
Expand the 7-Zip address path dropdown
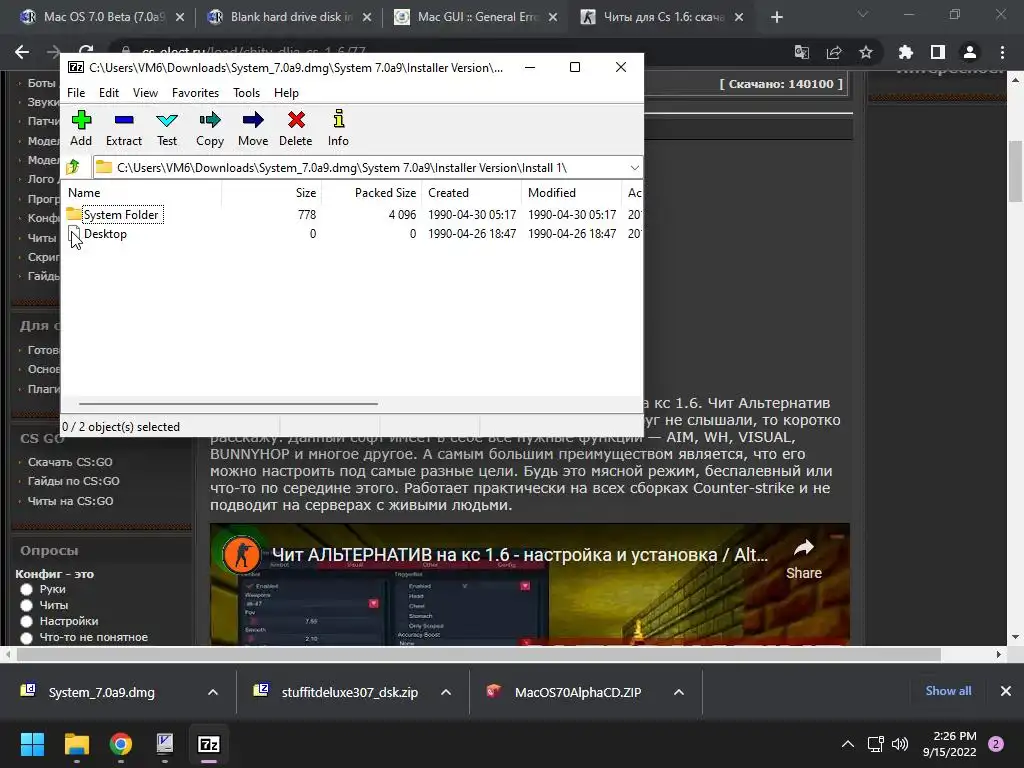[x=634, y=168]
